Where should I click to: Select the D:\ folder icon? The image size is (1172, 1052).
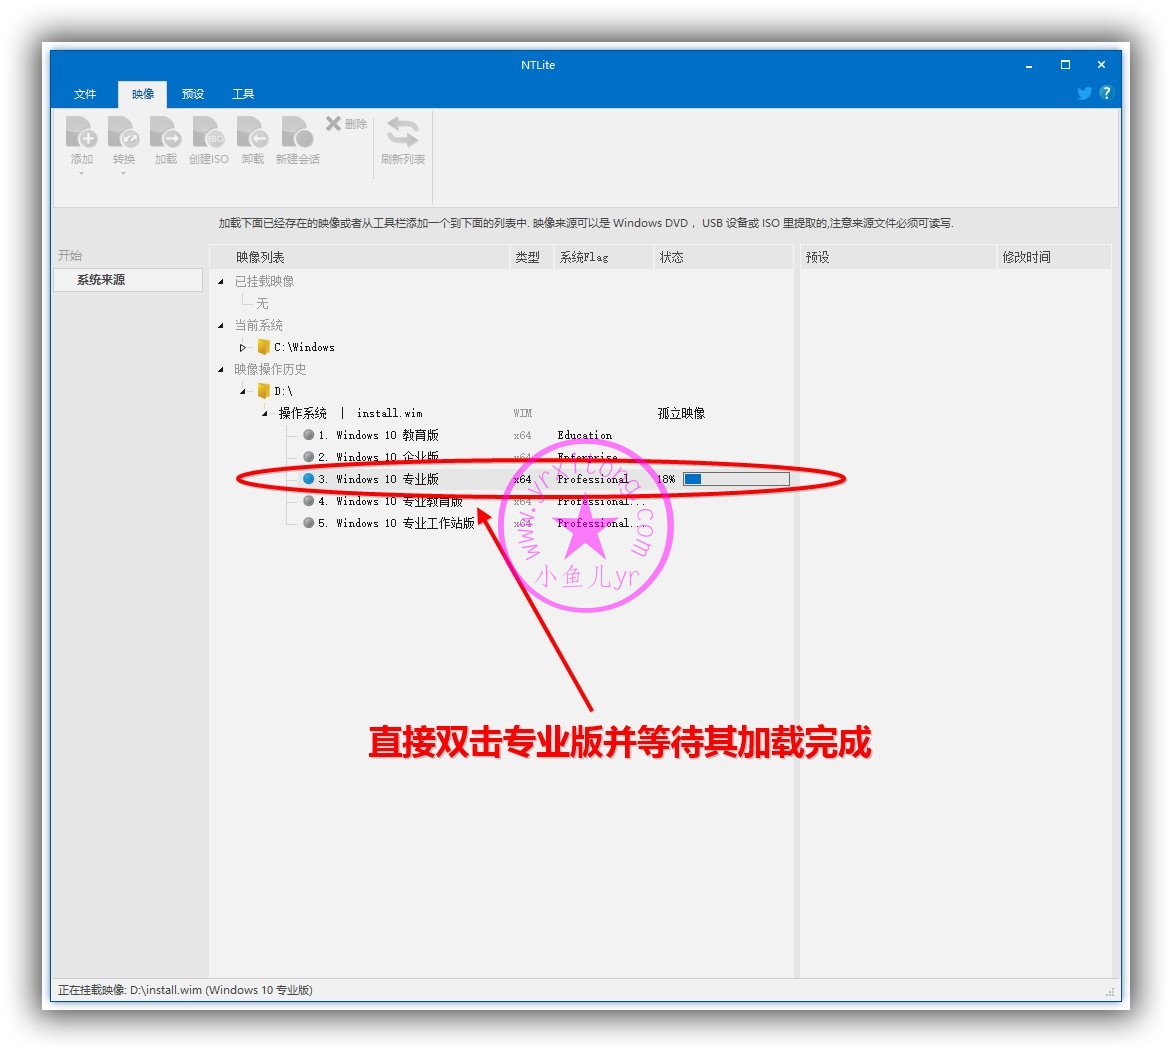pyautogui.click(x=263, y=391)
